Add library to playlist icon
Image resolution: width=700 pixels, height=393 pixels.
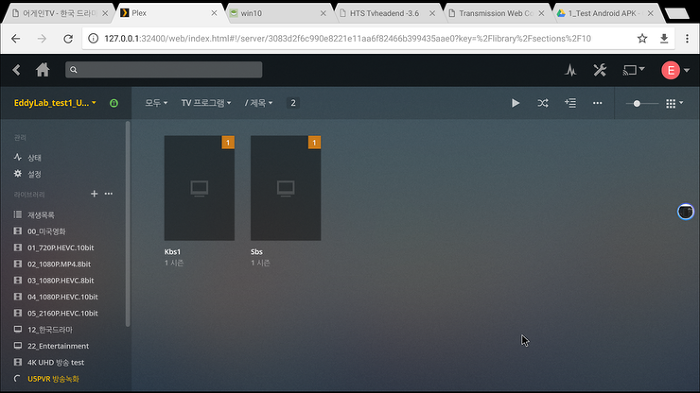tap(570, 103)
